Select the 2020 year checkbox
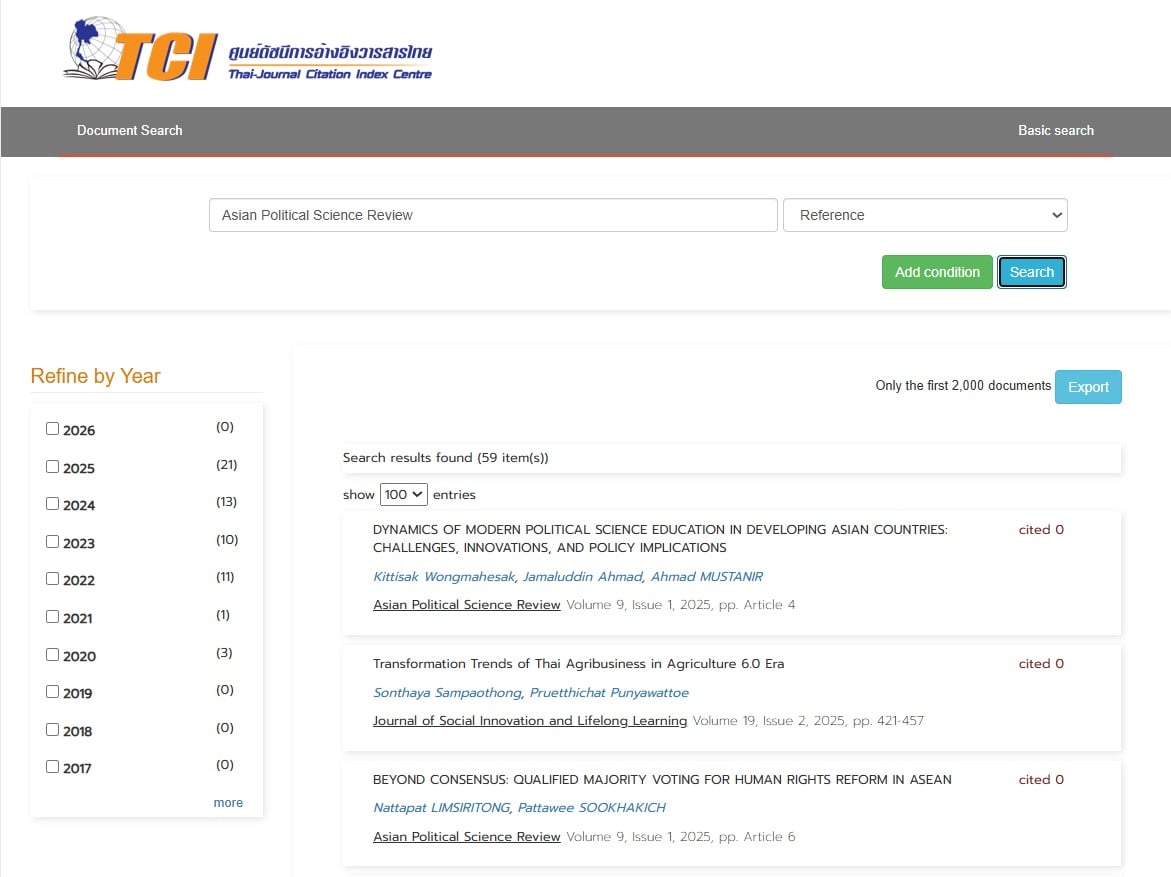This screenshot has width=1171, height=877. (53, 655)
